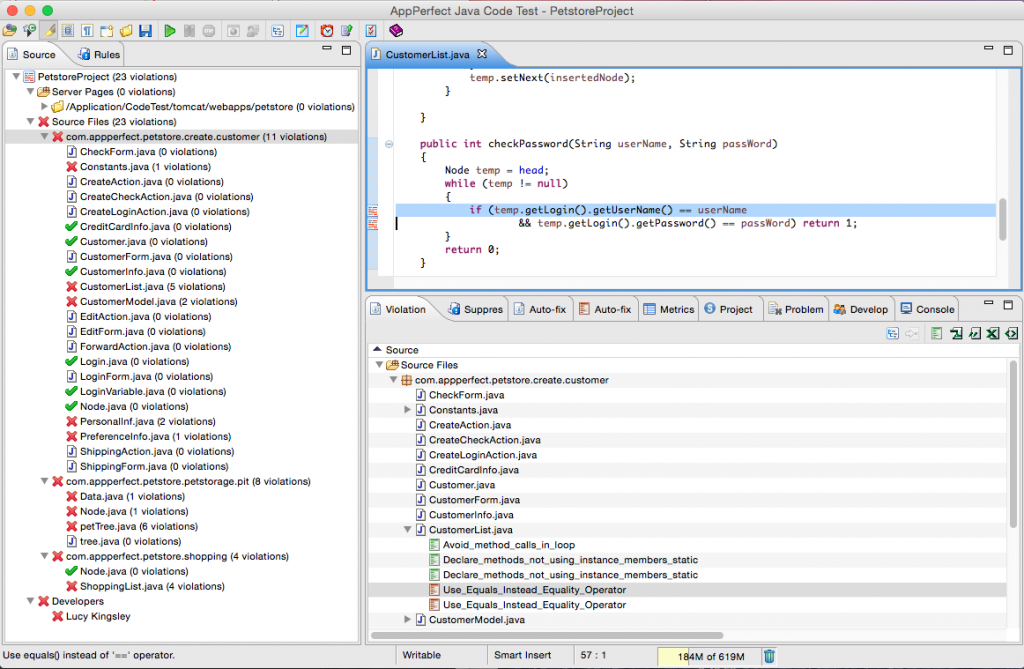Screen dimensions: 1024x669
Task: Click the 184M of 619M memory bar
Action: click(709, 657)
